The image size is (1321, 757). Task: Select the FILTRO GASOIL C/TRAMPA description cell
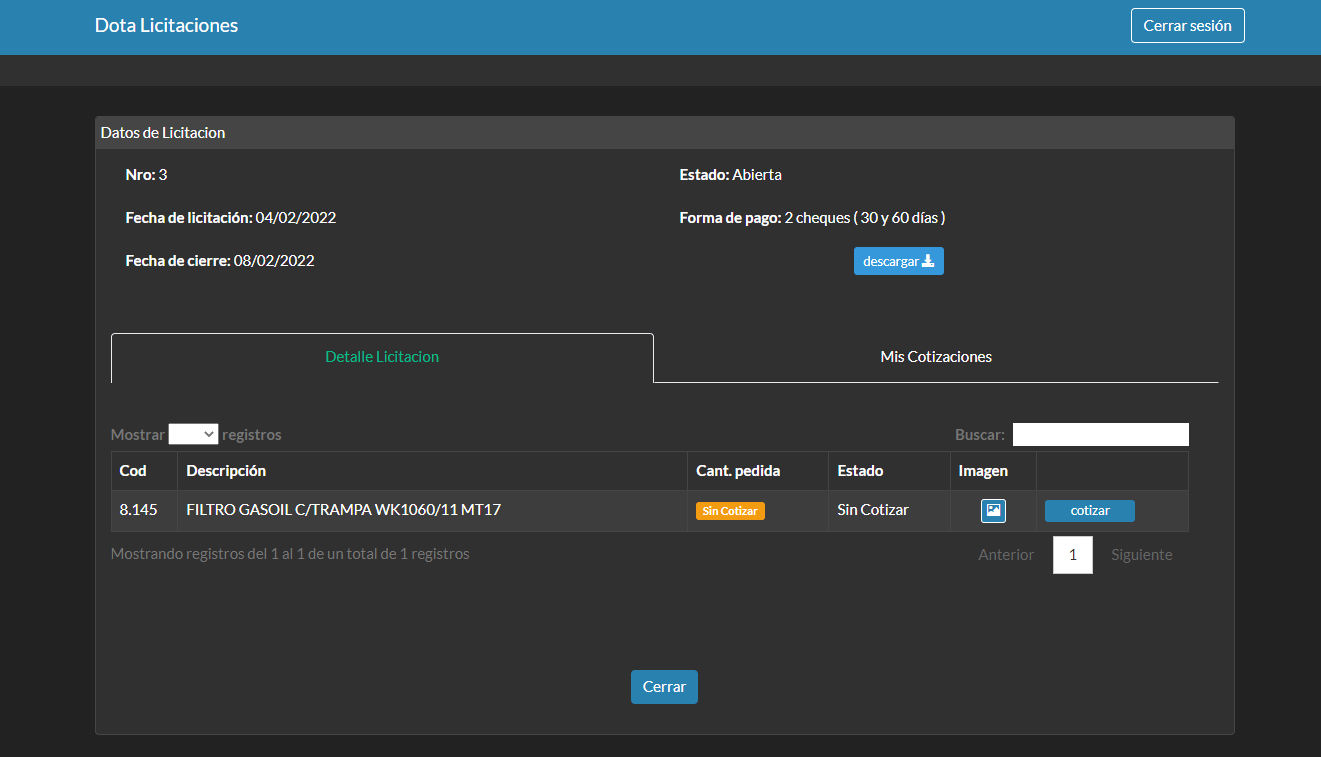[343, 510]
